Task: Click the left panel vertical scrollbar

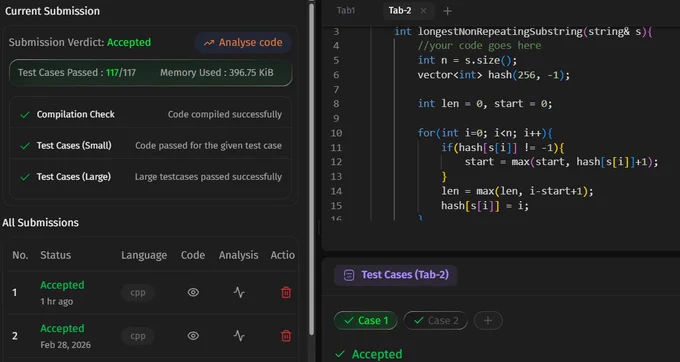Action: click(311, 169)
